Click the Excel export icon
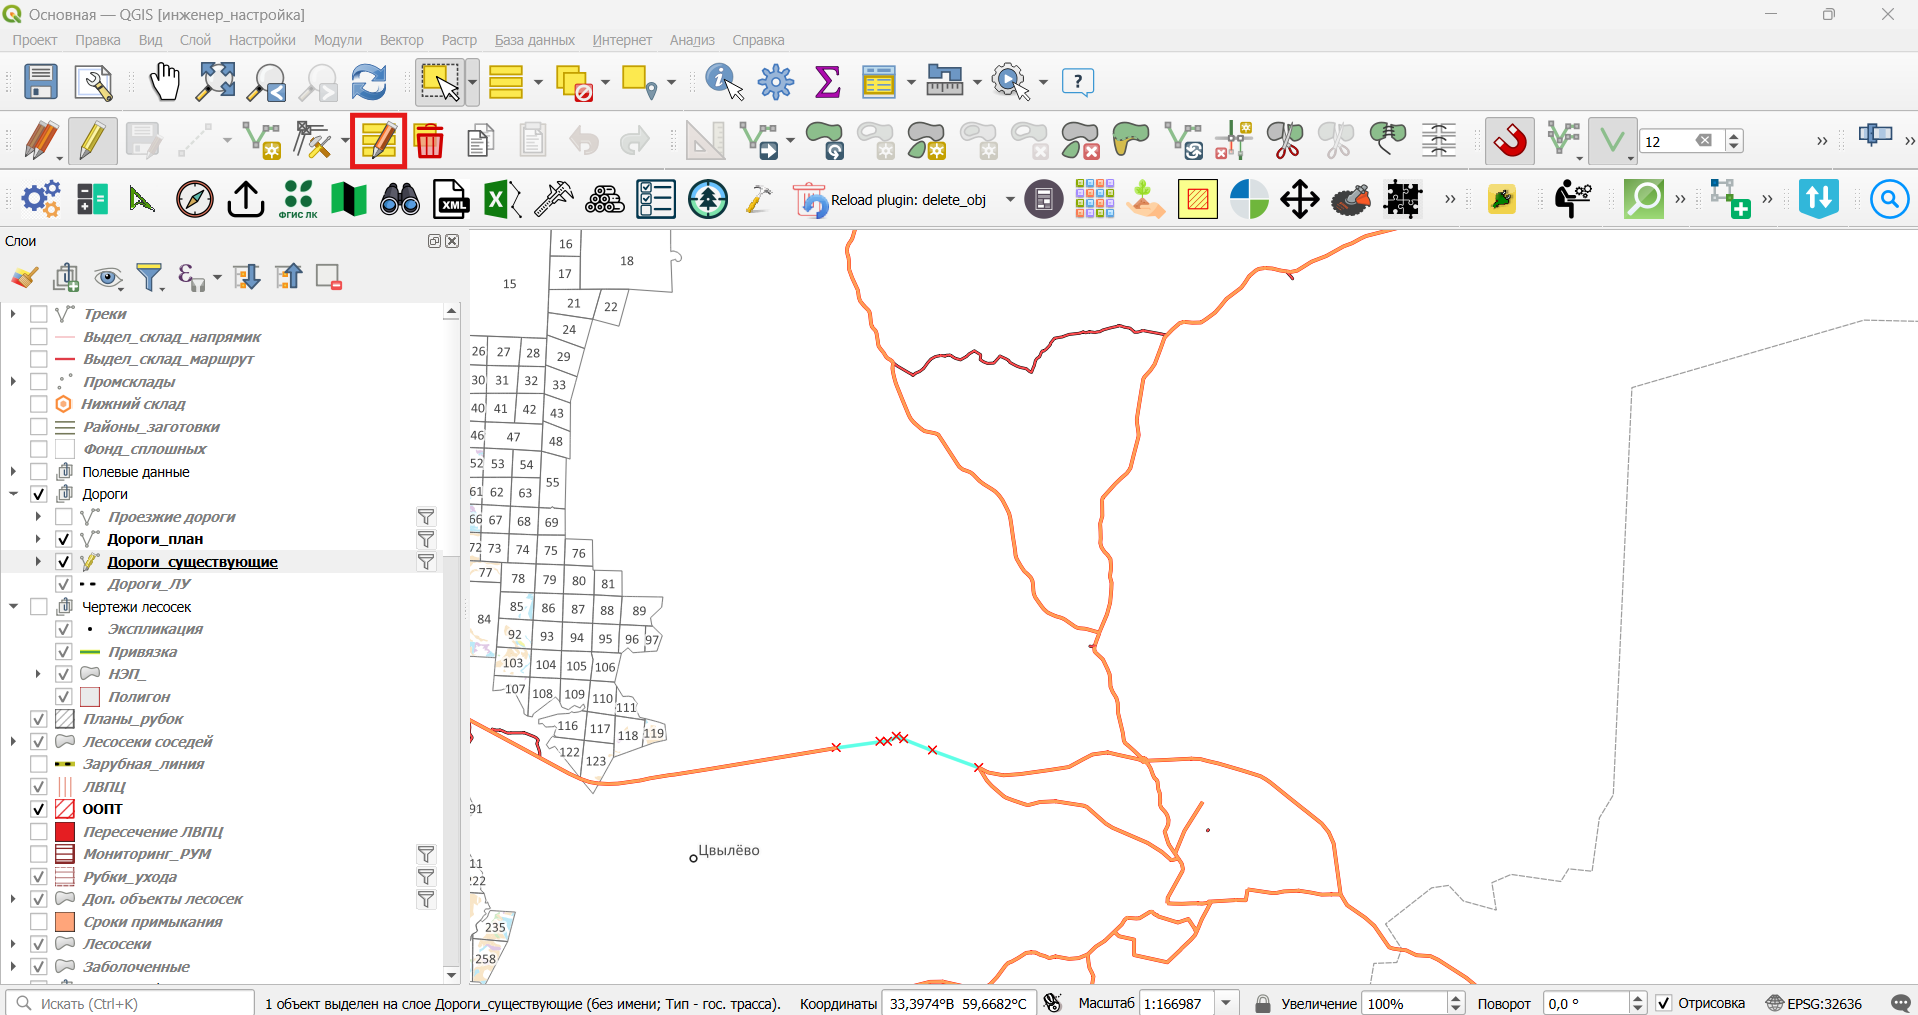The height and width of the screenshot is (1015, 1918). coord(502,199)
